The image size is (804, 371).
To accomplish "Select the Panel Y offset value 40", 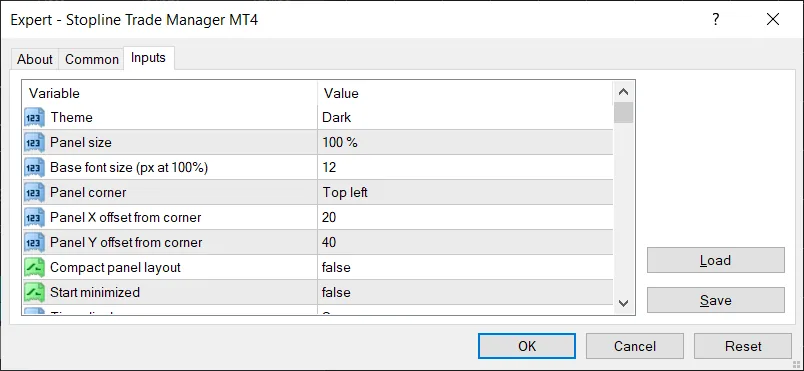I will point(465,242).
